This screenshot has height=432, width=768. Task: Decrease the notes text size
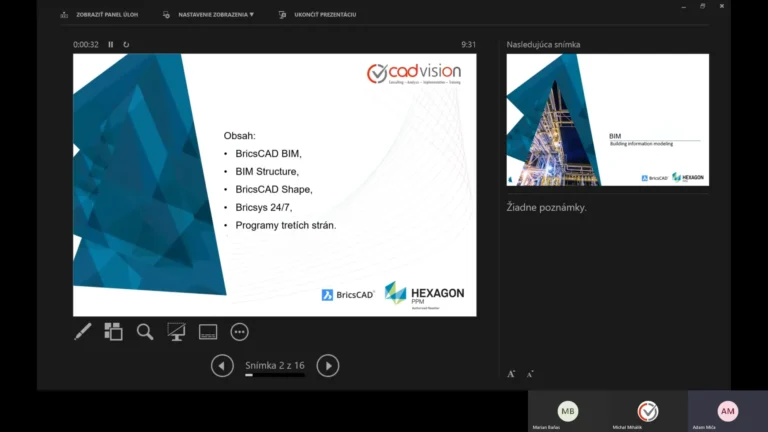point(529,374)
